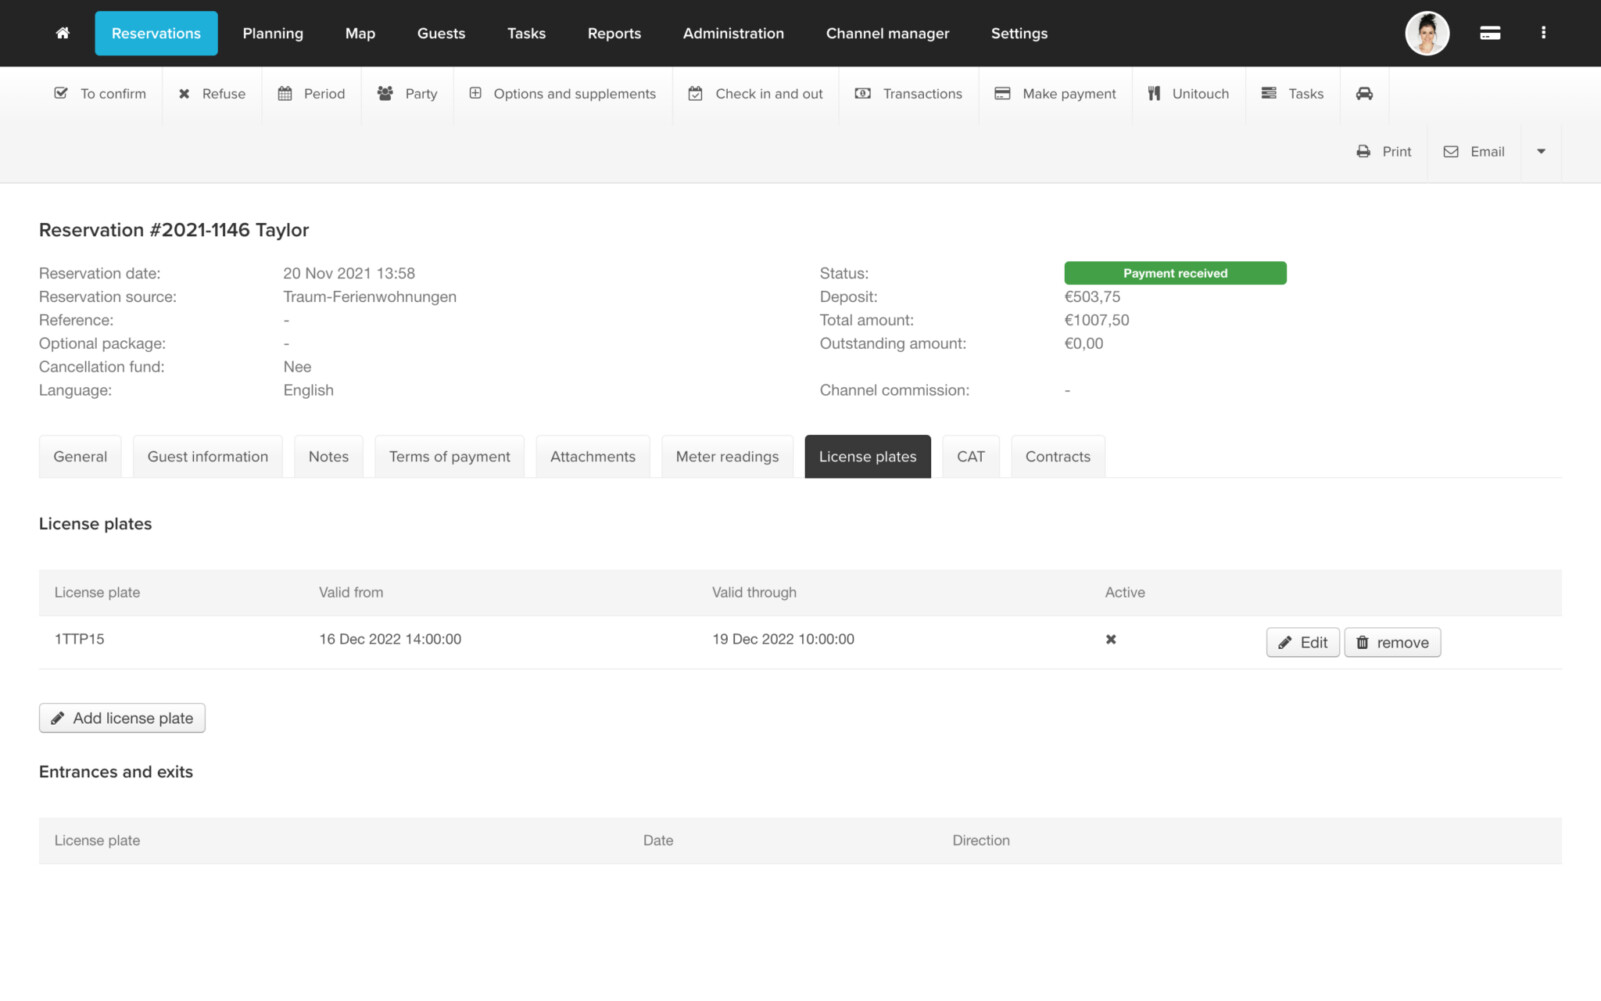Click the Print toolbar button
Screen dimensions: 1601x1001
pyautogui.click(x=1384, y=152)
